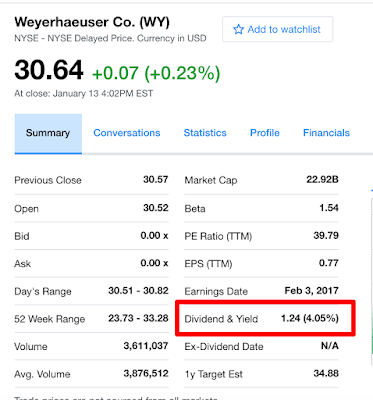Click the Avg. Volume value 3,876,512

click(146, 373)
